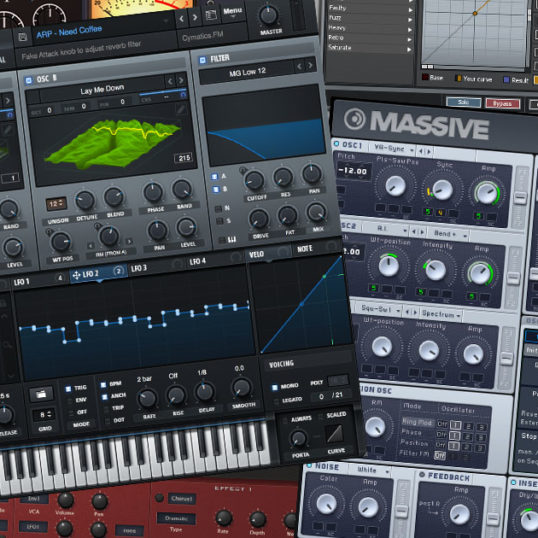
Task: Enable LFO TRIP checkbox
Action: 106,409
